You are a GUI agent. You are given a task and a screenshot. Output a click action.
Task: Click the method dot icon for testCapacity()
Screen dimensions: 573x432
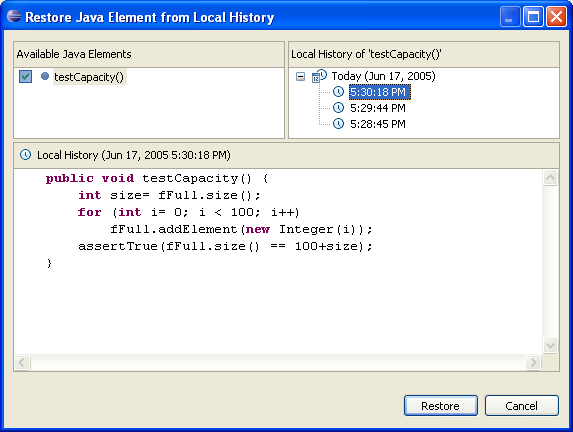(45, 76)
